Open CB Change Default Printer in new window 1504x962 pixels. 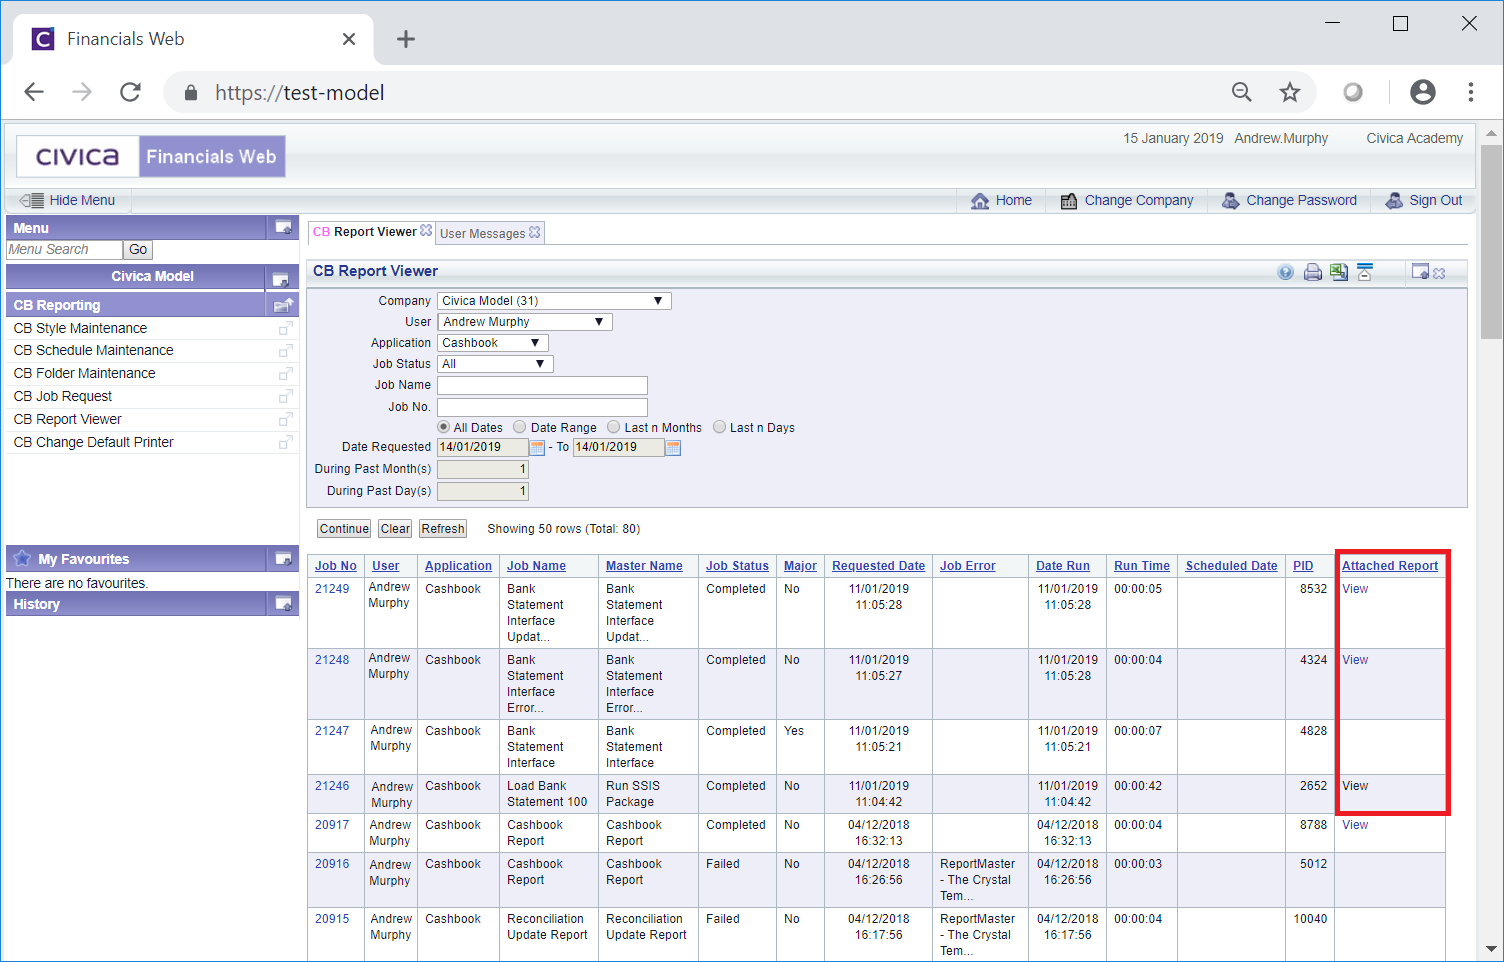pyautogui.click(x=285, y=443)
